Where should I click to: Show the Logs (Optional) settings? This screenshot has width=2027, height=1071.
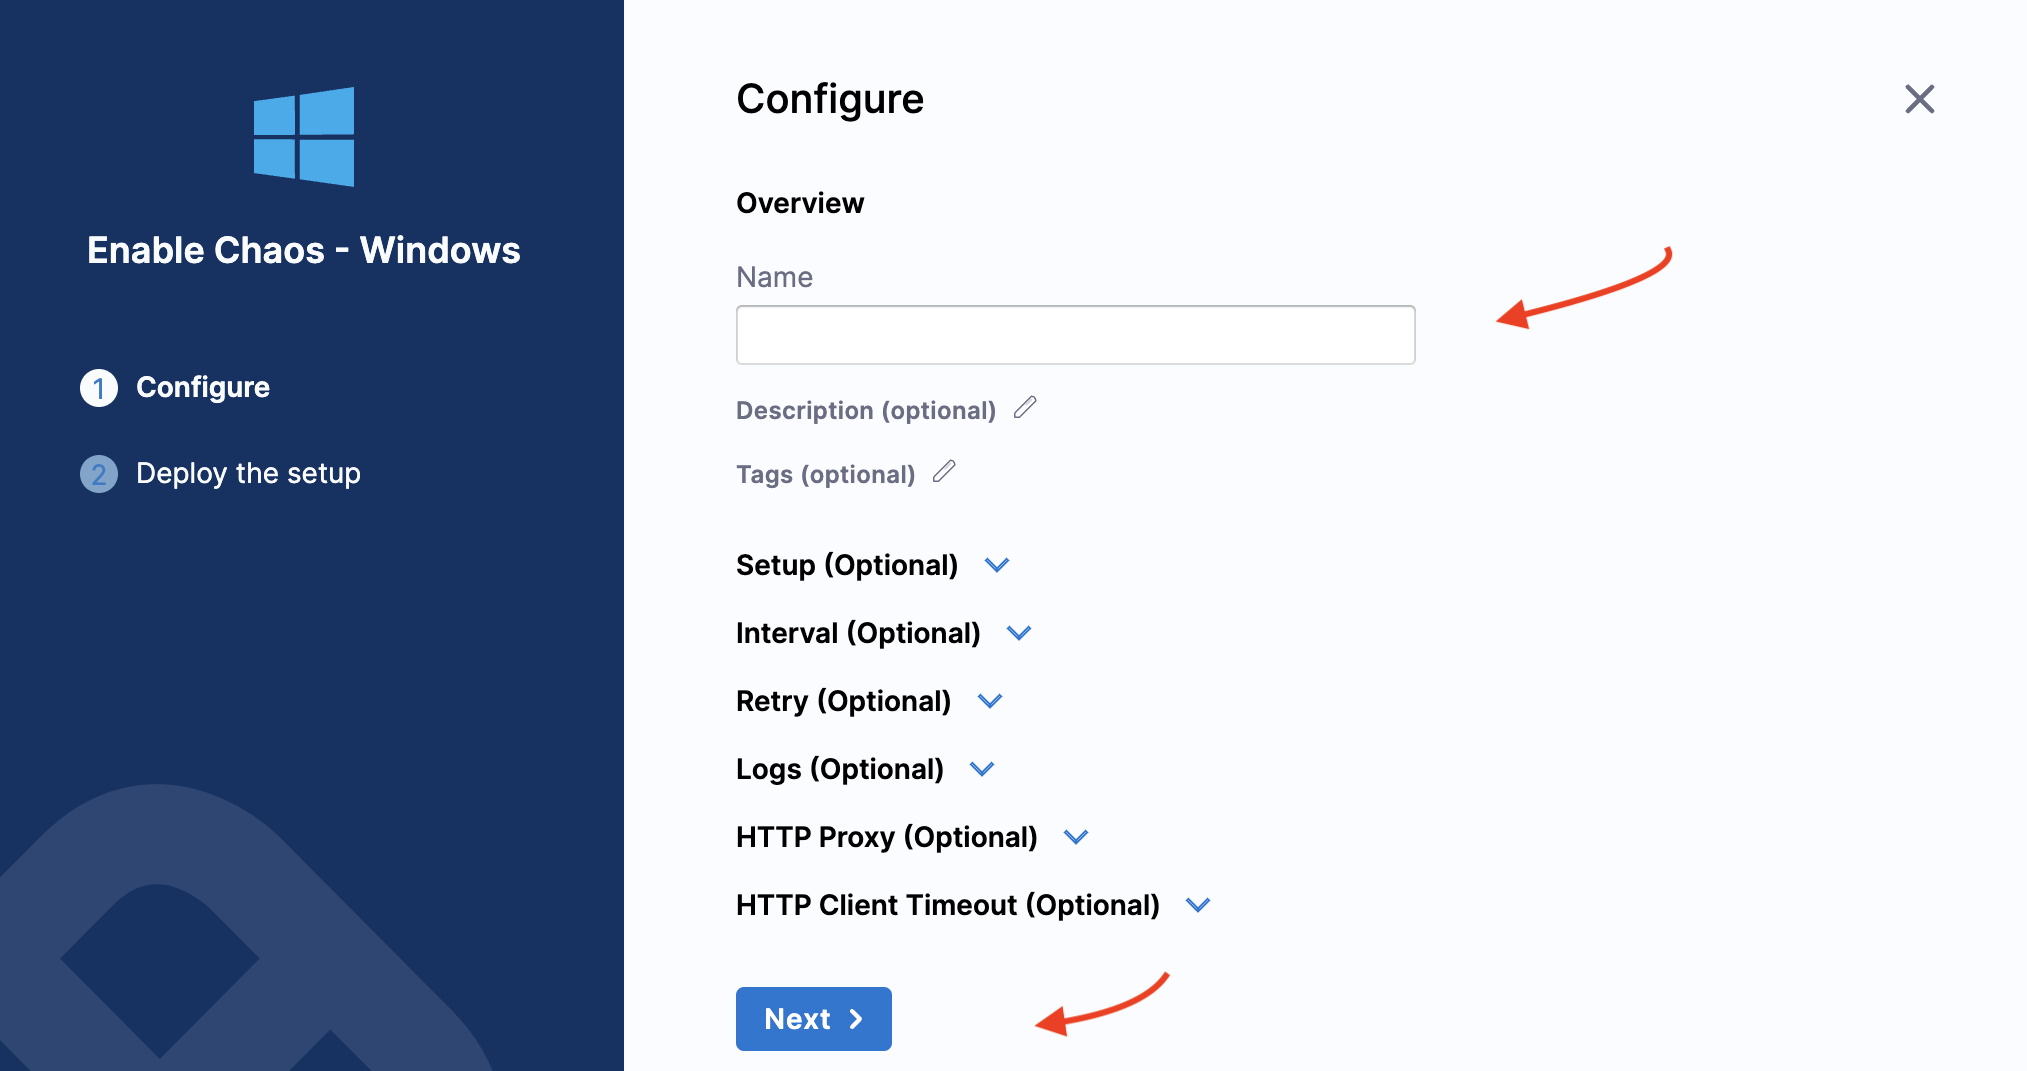click(982, 770)
